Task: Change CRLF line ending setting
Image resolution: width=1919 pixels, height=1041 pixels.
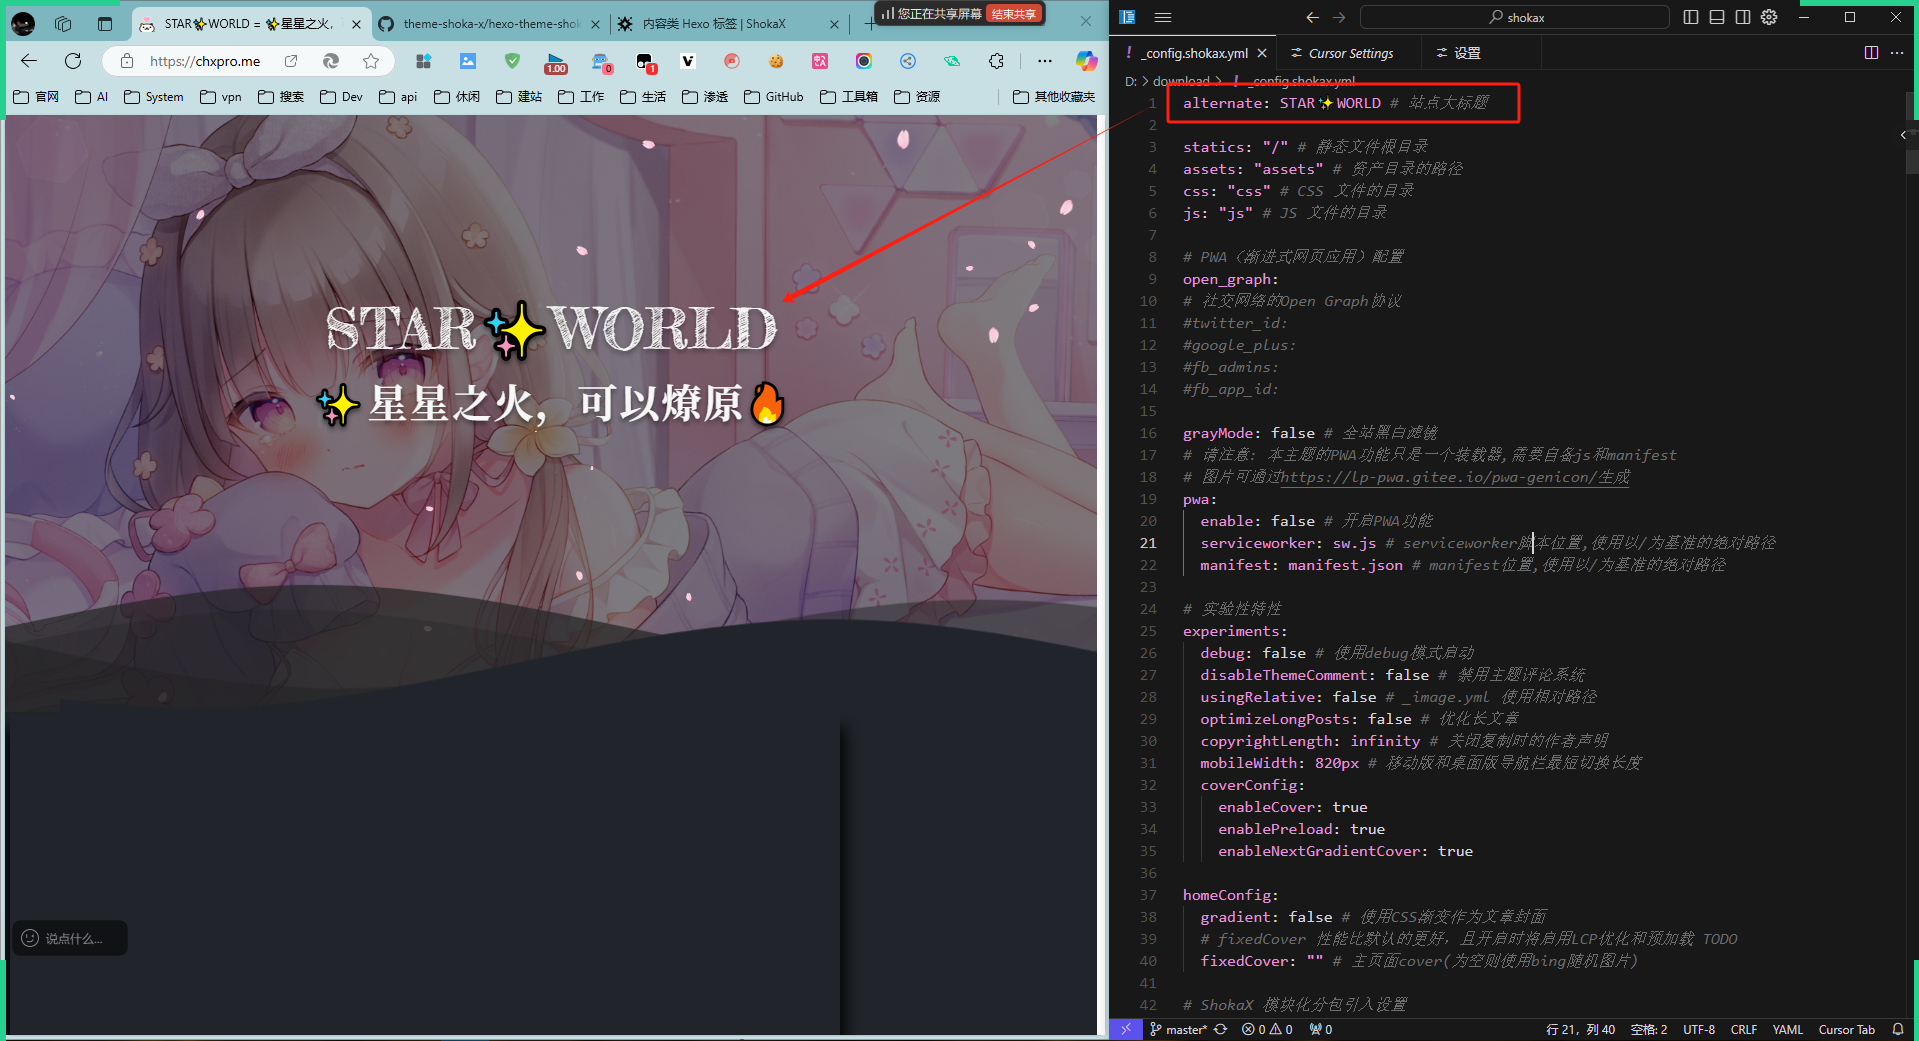Action: (x=1744, y=1029)
